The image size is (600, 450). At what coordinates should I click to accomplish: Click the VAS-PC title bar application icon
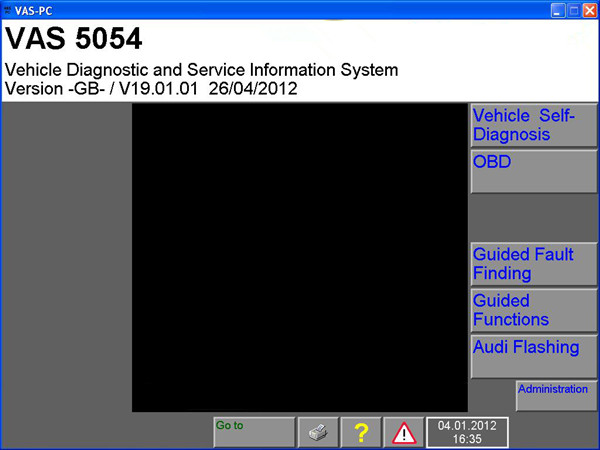coord(8,8)
